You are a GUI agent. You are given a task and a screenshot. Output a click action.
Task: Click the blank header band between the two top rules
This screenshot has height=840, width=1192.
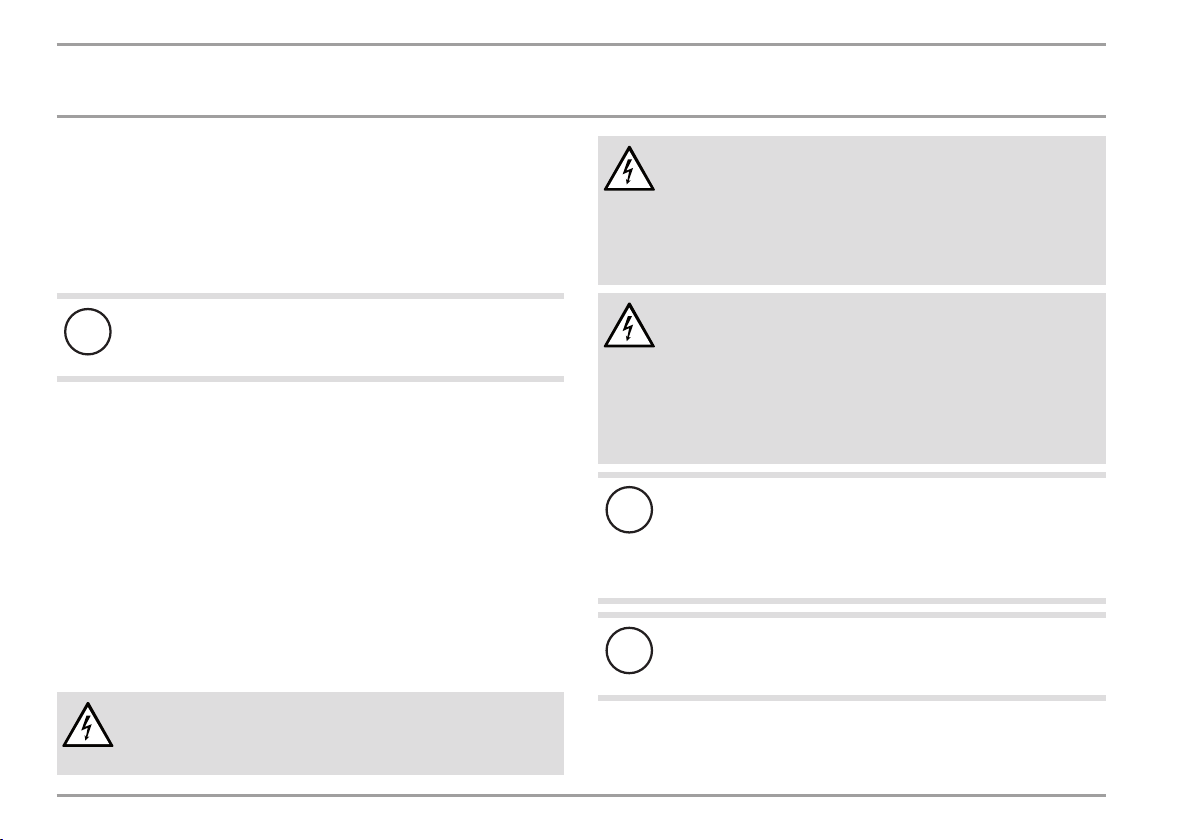pyautogui.click(x=581, y=81)
